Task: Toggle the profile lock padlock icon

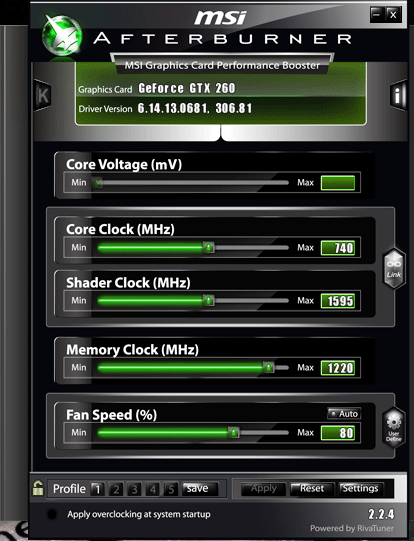Action: (x=38, y=488)
